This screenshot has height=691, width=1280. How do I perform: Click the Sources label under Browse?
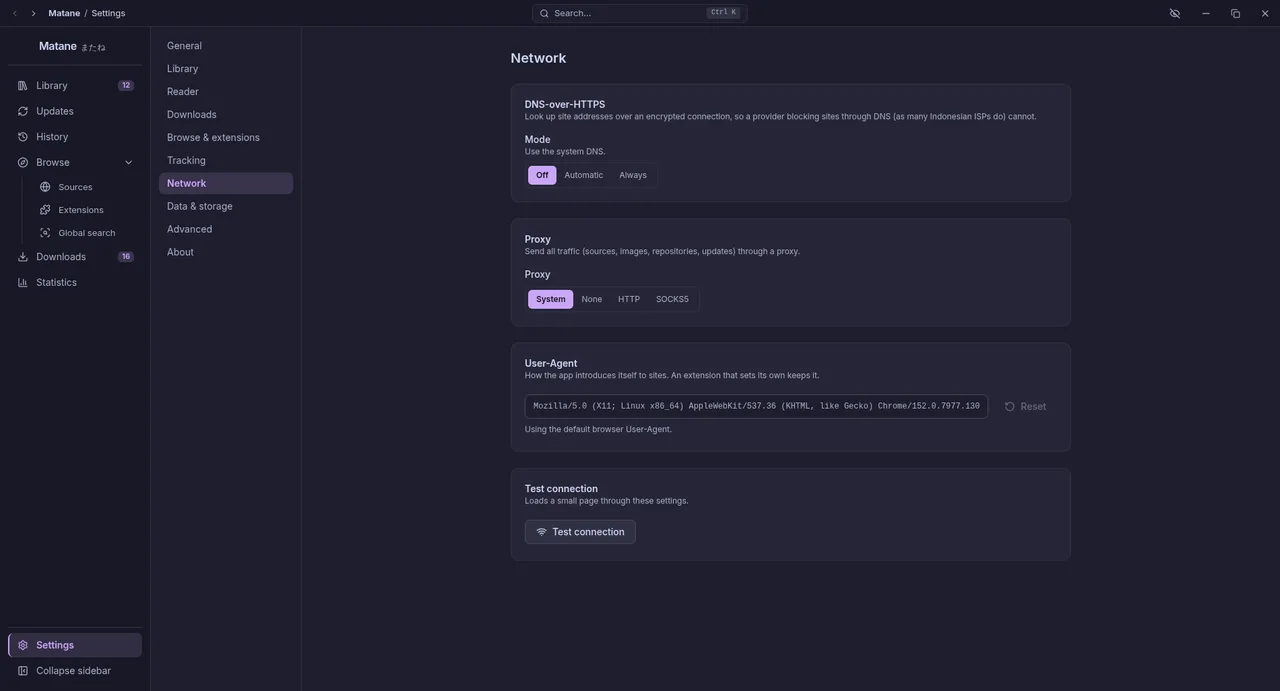click(75, 187)
